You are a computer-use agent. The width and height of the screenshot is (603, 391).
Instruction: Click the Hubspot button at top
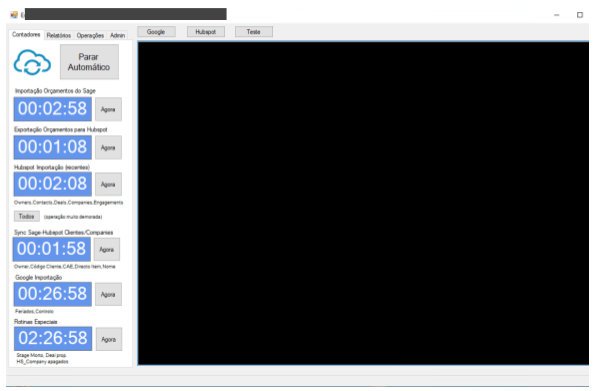pyautogui.click(x=206, y=32)
